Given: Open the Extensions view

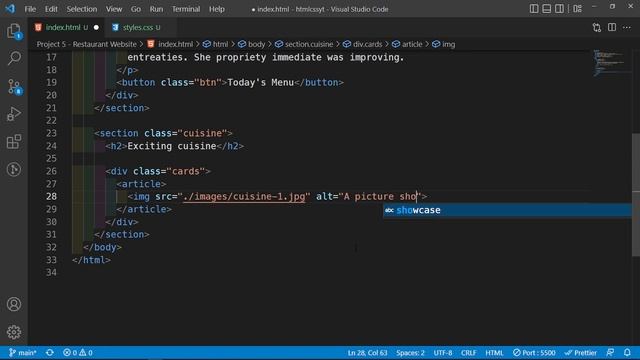Looking at the screenshot, I should pos(14,142).
